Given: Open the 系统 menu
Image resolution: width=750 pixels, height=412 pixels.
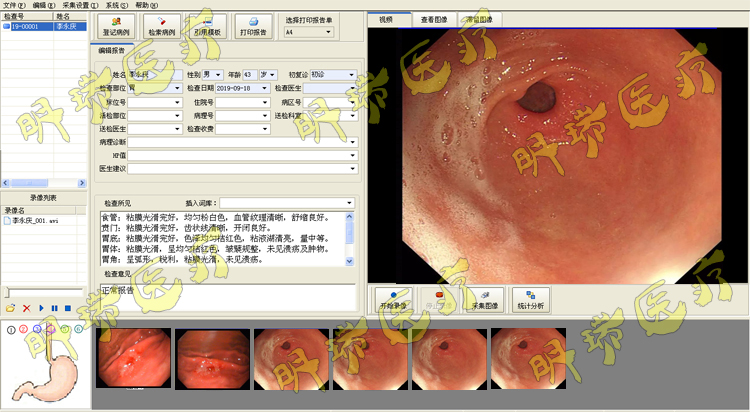Looking at the screenshot, I should pyautogui.click(x=117, y=5).
